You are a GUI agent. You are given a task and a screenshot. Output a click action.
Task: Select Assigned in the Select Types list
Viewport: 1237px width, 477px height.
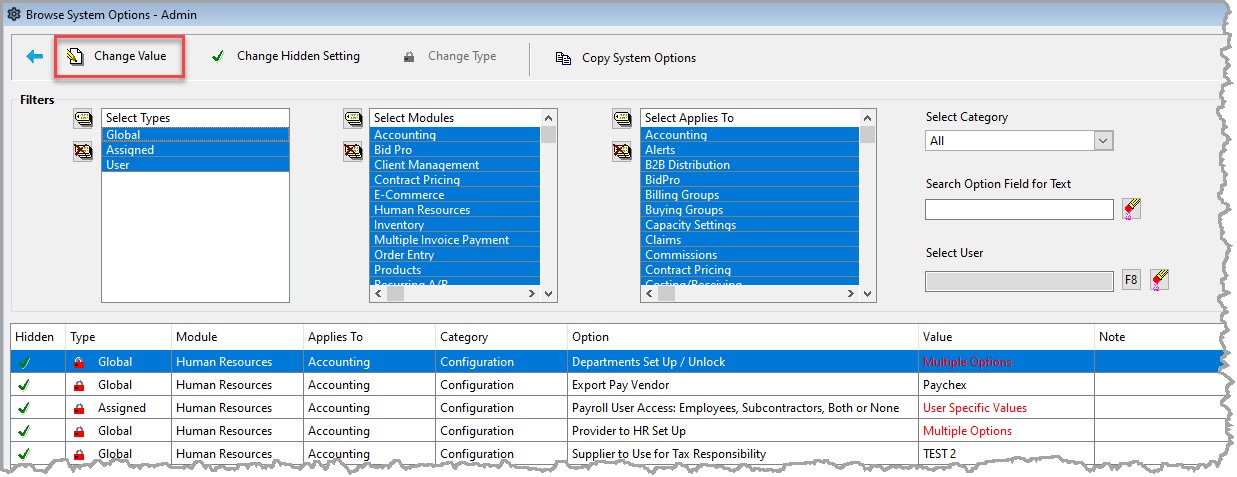195,150
